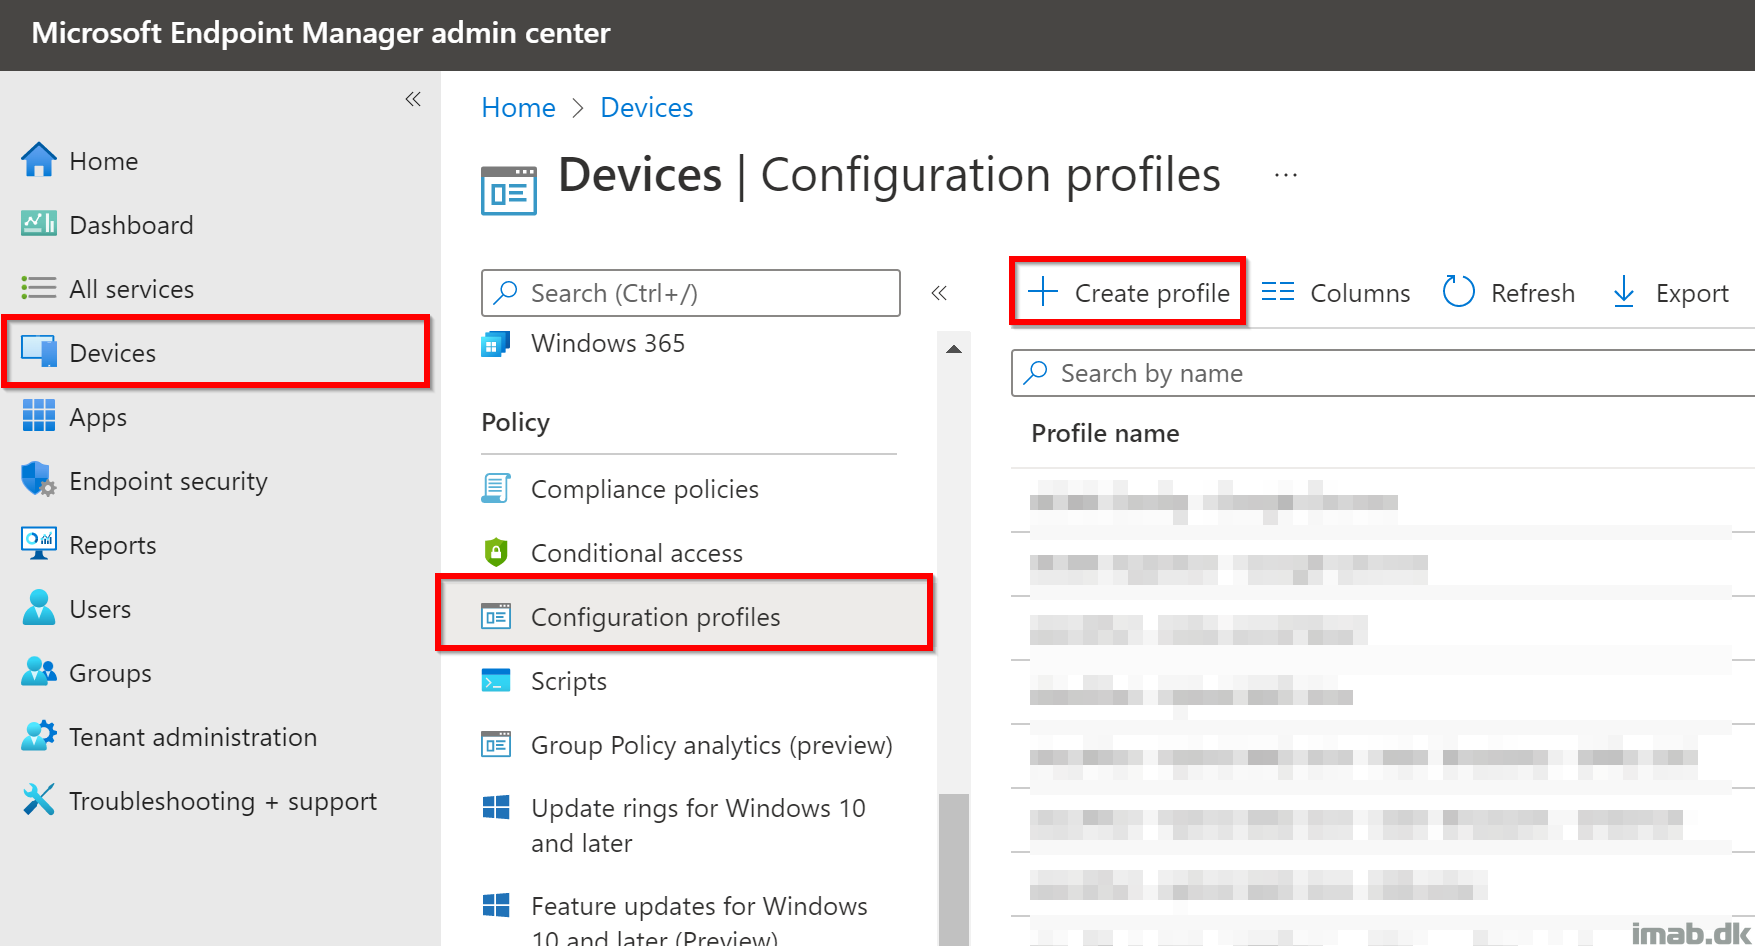The height and width of the screenshot is (946, 1755).
Task: Click the Export button label
Action: click(x=1692, y=293)
